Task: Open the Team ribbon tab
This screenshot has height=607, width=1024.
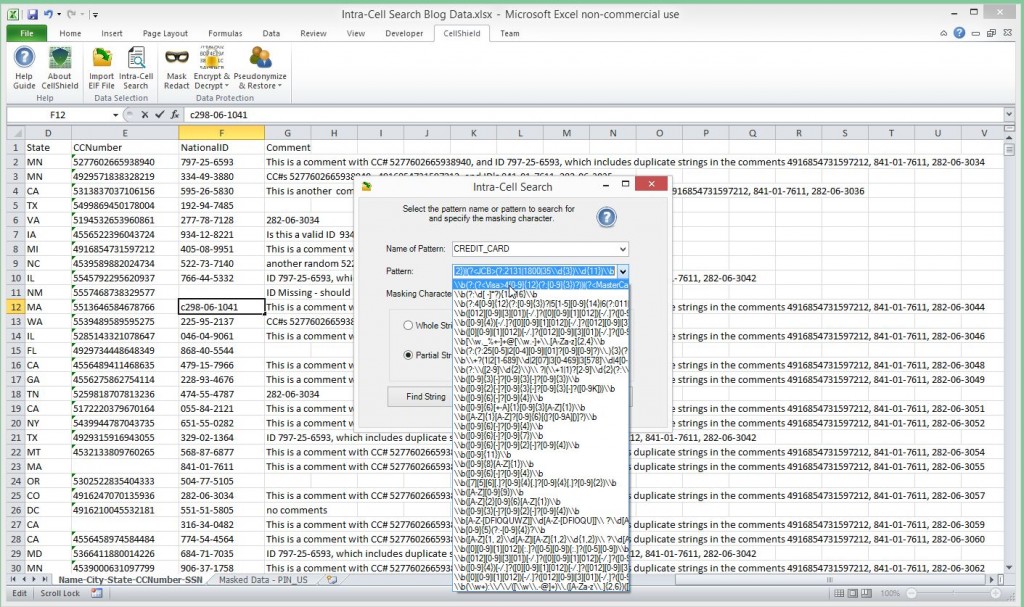Action: [509, 33]
